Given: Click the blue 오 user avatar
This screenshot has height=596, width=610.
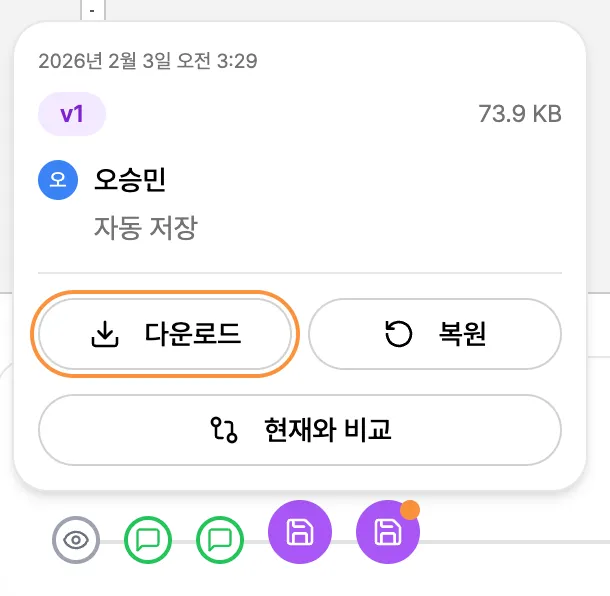Looking at the screenshot, I should (x=58, y=180).
